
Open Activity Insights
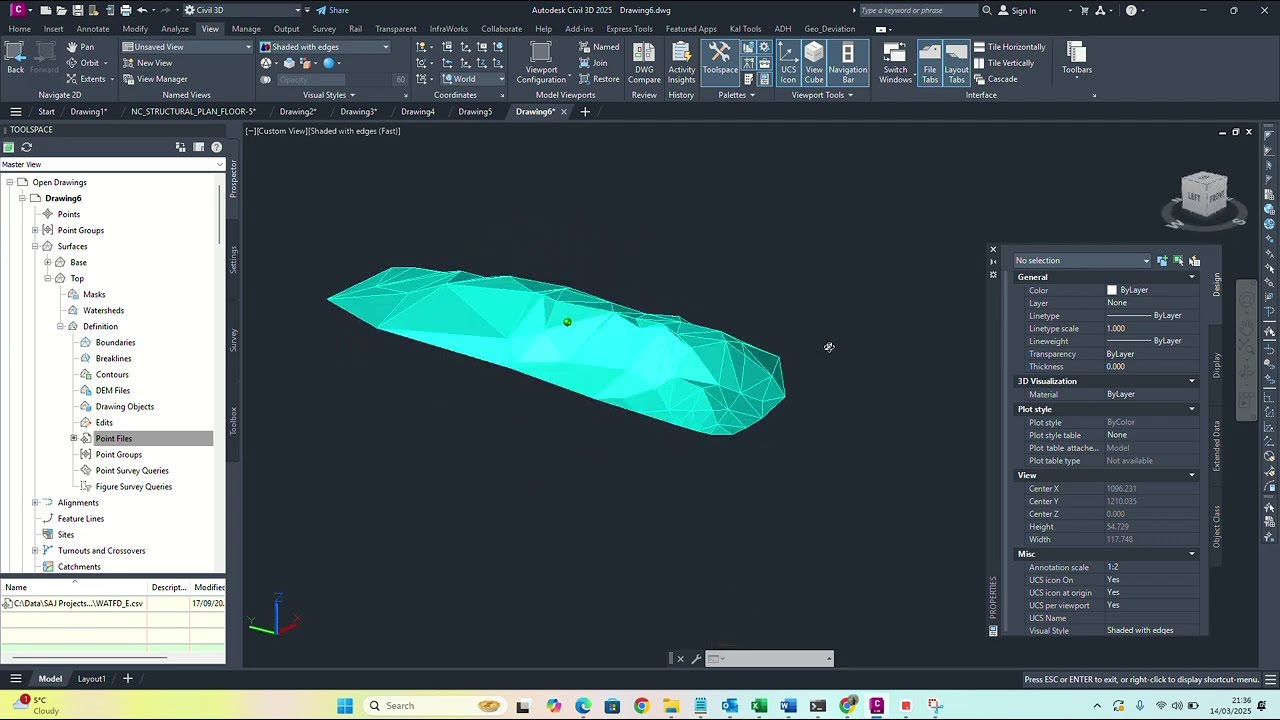(681, 62)
